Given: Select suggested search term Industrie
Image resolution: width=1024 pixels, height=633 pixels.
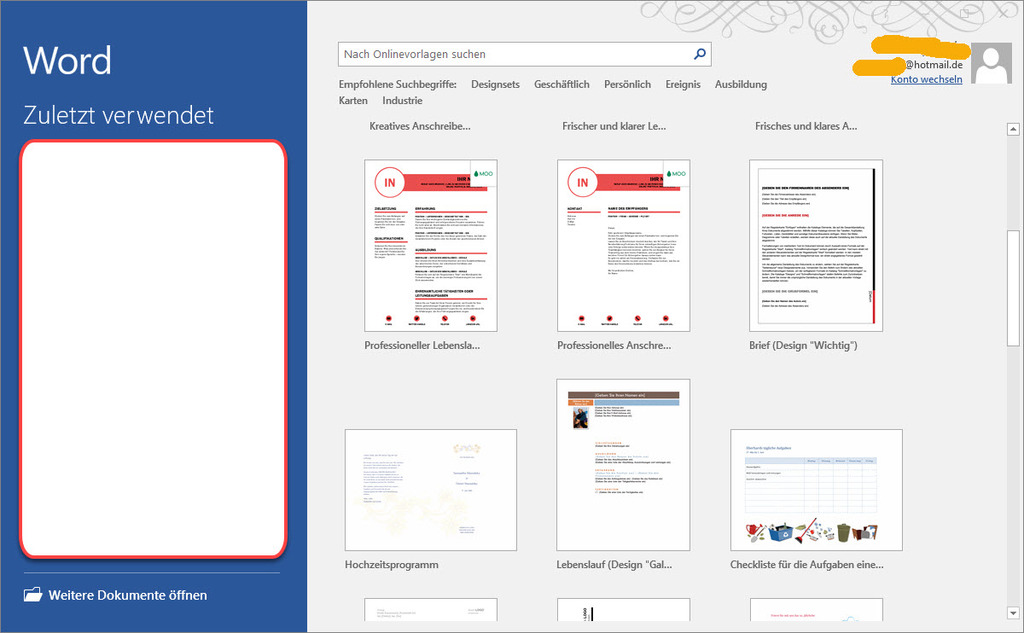Looking at the screenshot, I should coord(402,101).
